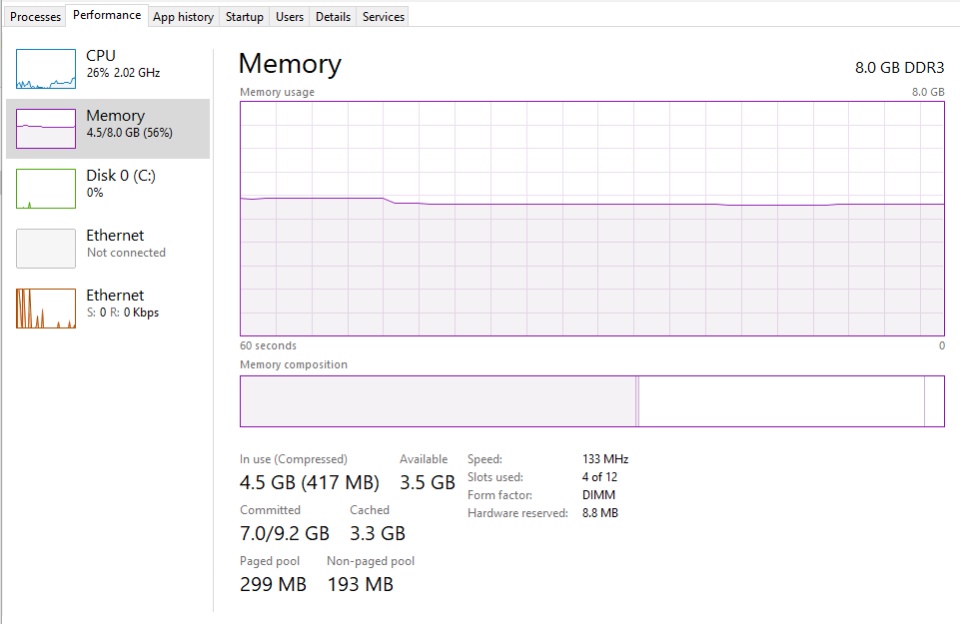
Task: Open the Startup tab
Action: 244,17
